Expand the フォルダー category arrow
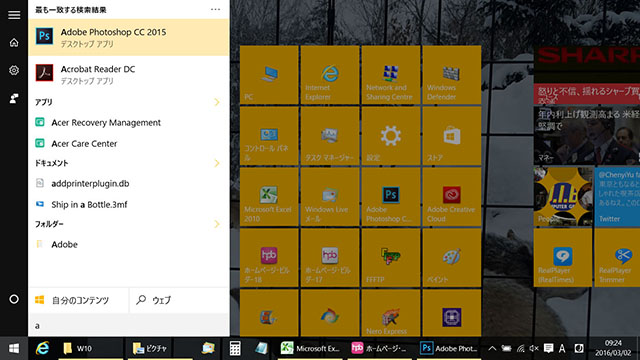Screen dimensions: 640x360 click(217, 224)
